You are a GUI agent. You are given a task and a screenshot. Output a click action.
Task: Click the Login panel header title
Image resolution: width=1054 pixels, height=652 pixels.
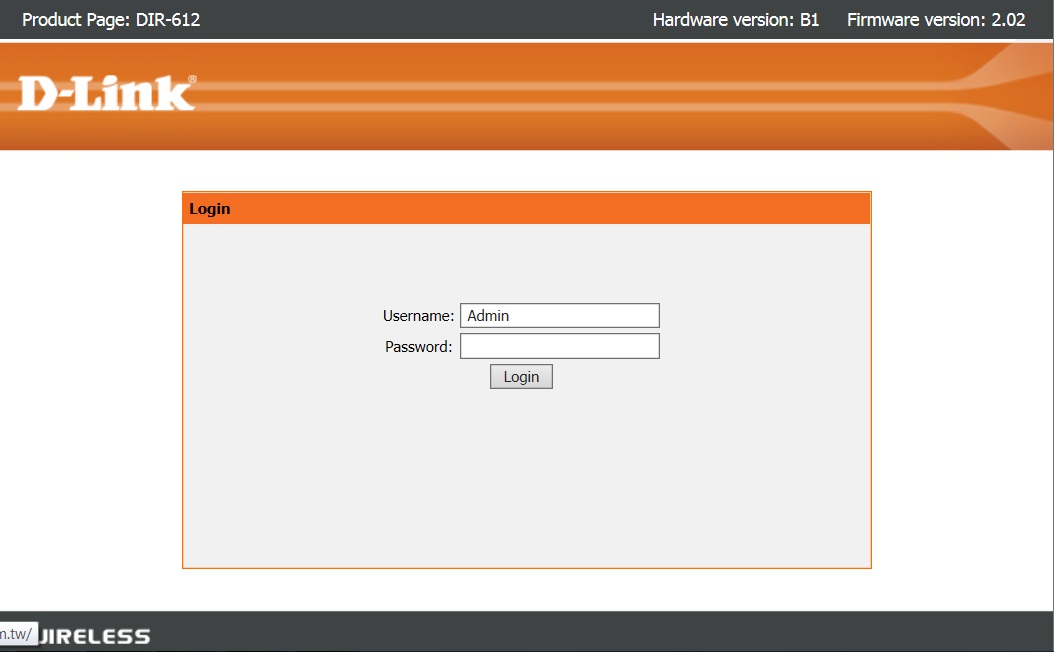210,208
